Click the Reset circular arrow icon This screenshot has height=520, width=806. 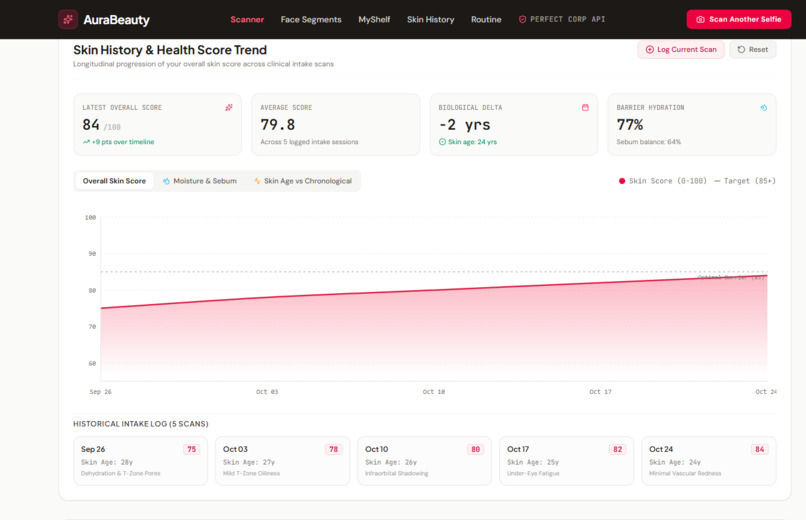(741, 49)
